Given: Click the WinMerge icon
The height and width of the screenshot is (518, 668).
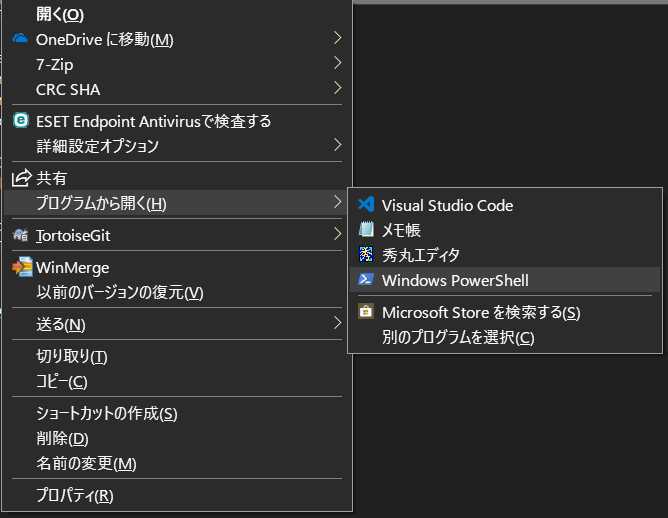Looking at the screenshot, I should [22, 267].
